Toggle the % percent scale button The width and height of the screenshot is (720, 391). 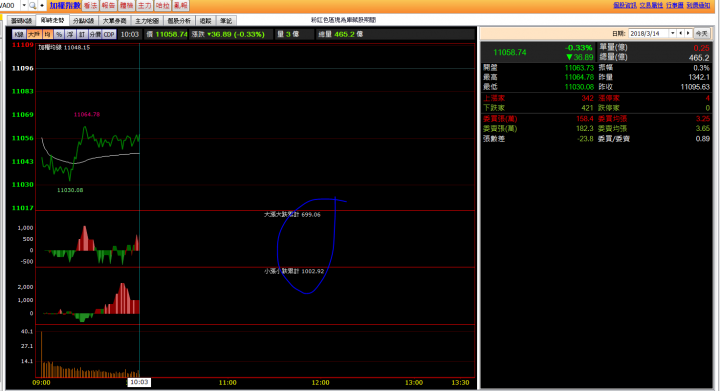pos(59,34)
